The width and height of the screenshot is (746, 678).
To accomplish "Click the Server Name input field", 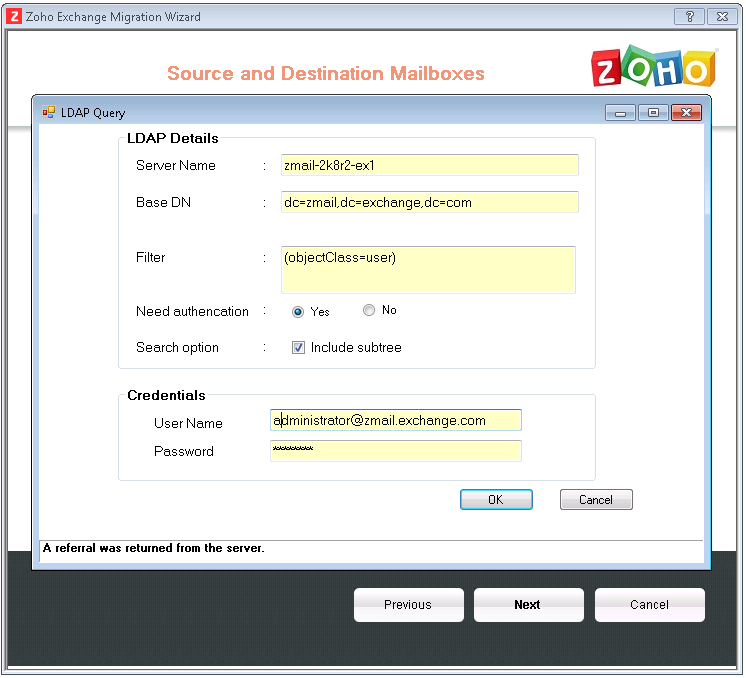I will coord(429,166).
